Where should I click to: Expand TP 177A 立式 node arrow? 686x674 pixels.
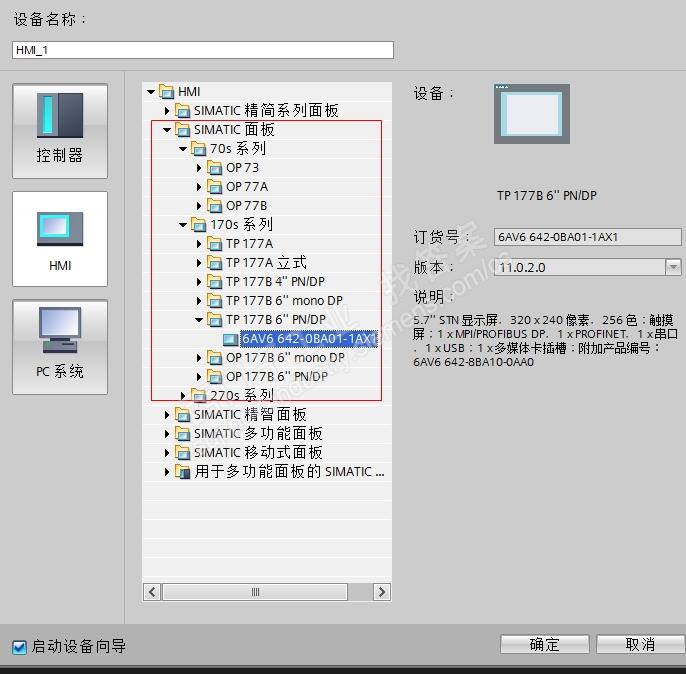[x=199, y=263]
